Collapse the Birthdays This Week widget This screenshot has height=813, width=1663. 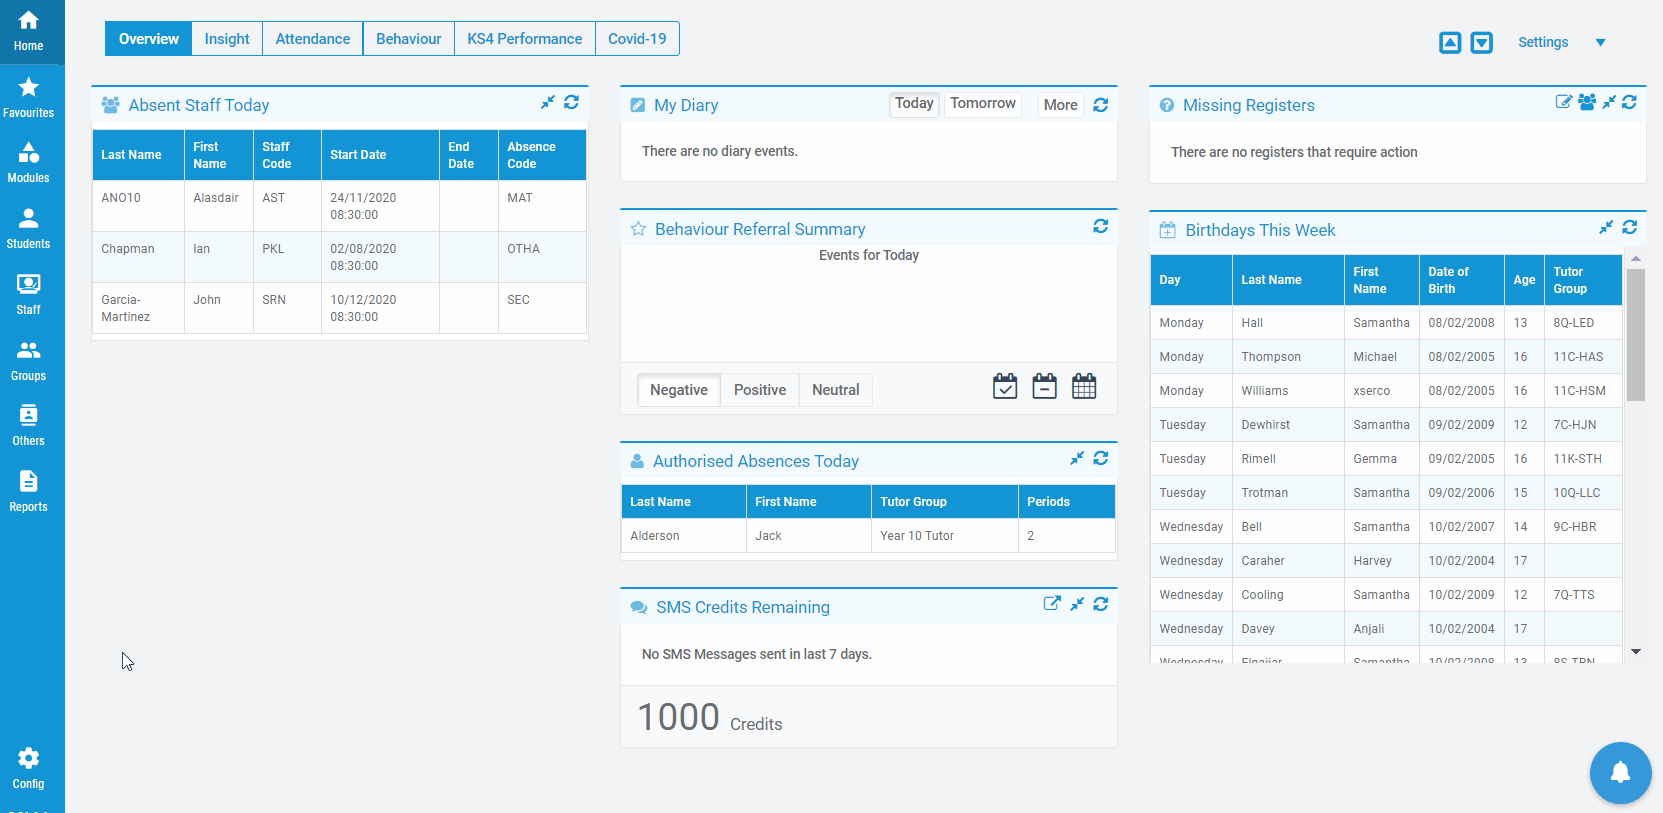(1606, 228)
